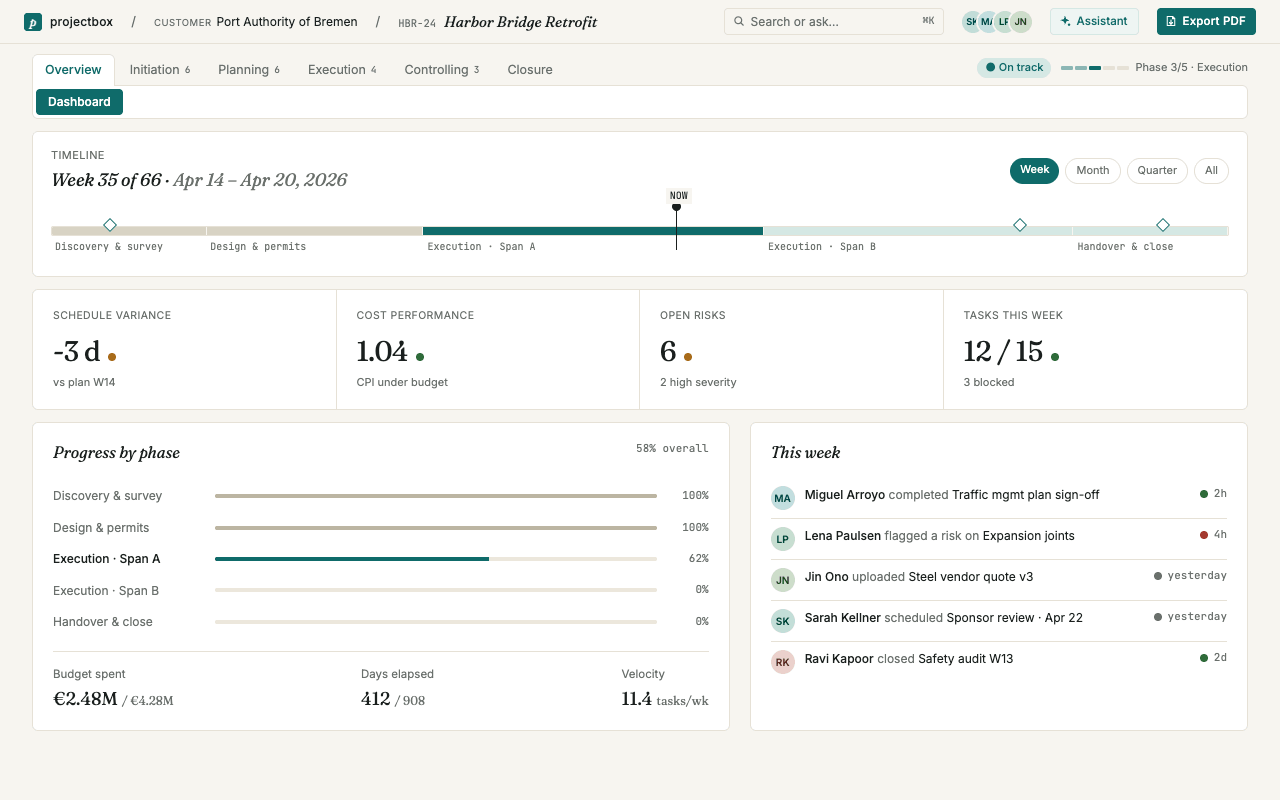Open the Closure tab

530,70
